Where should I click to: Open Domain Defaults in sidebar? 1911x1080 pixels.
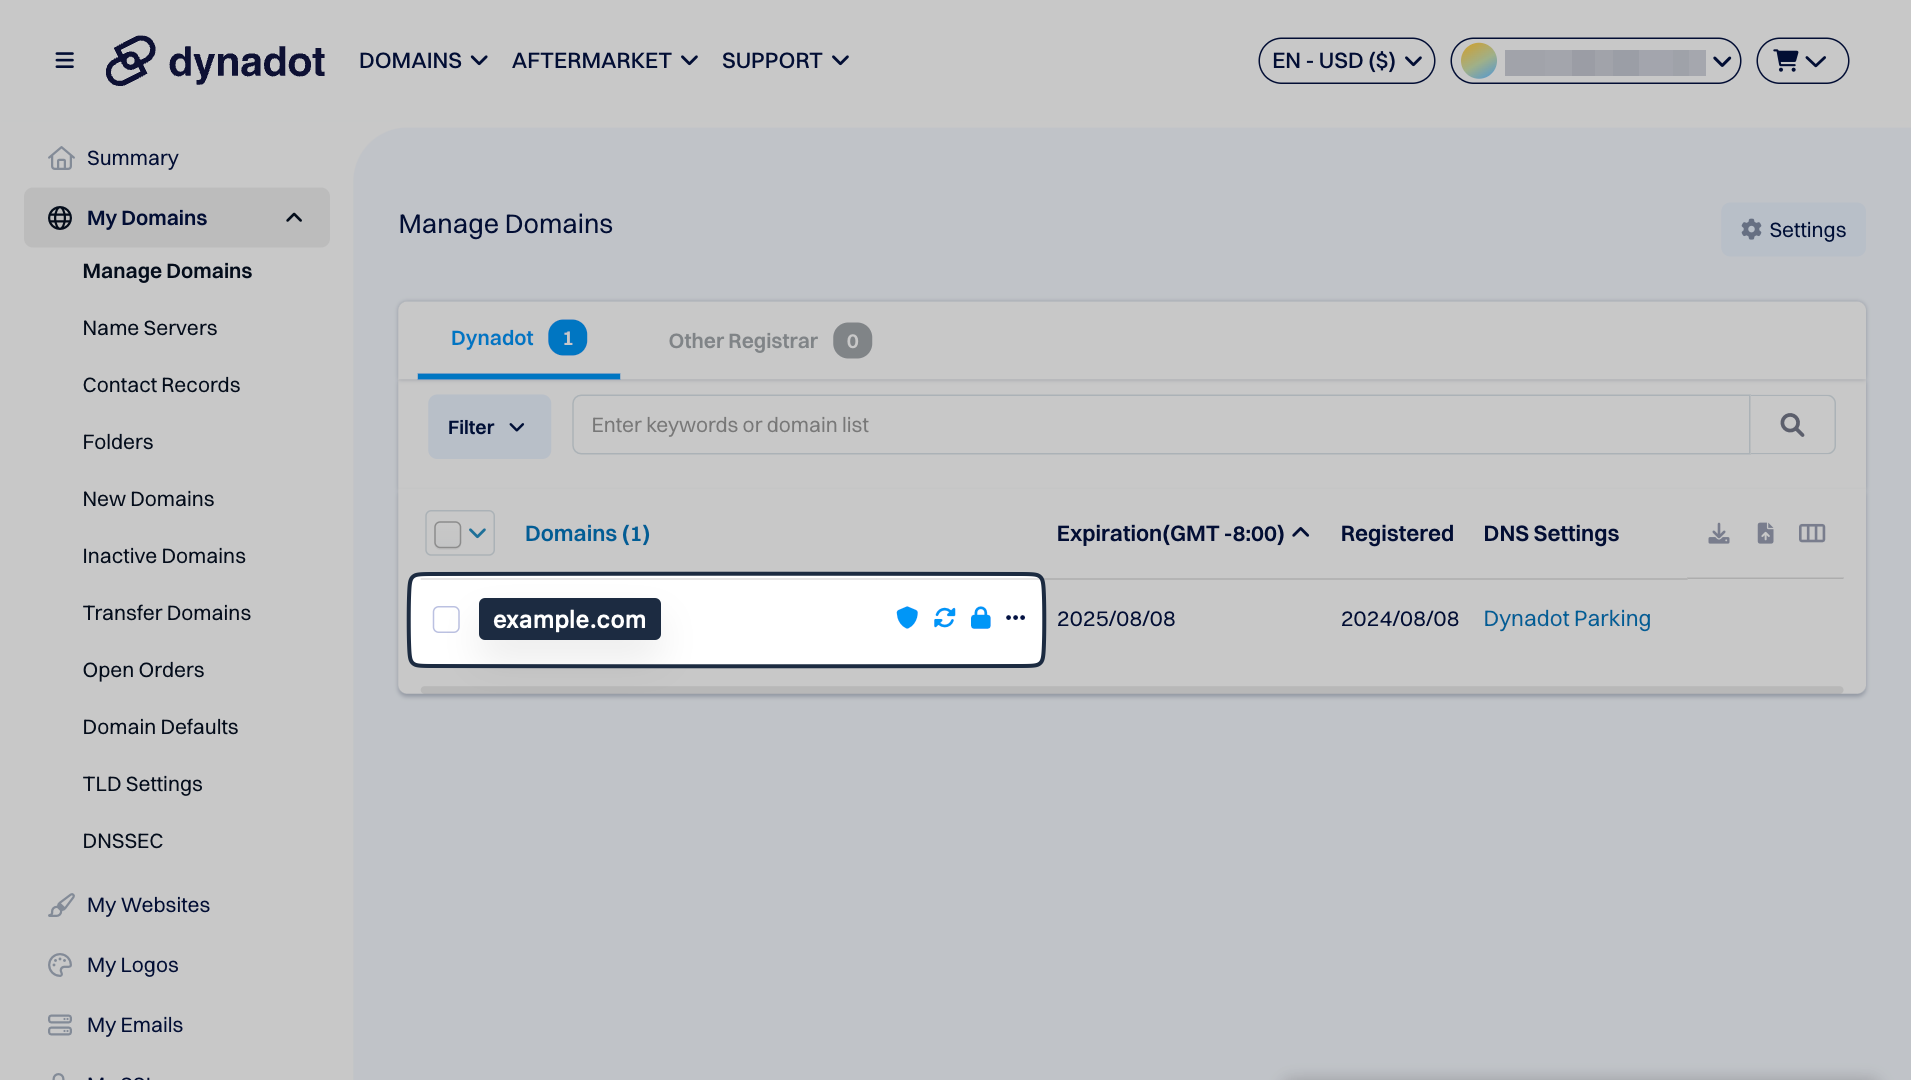[x=160, y=727]
